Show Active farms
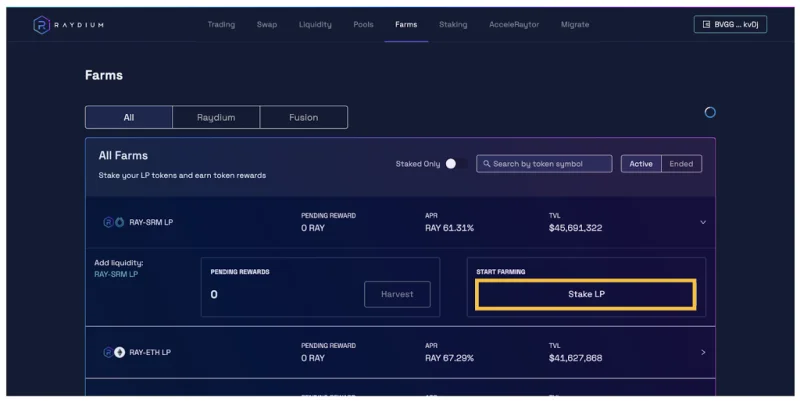Image resolution: width=800 pixels, height=401 pixels. pos(641,164)
